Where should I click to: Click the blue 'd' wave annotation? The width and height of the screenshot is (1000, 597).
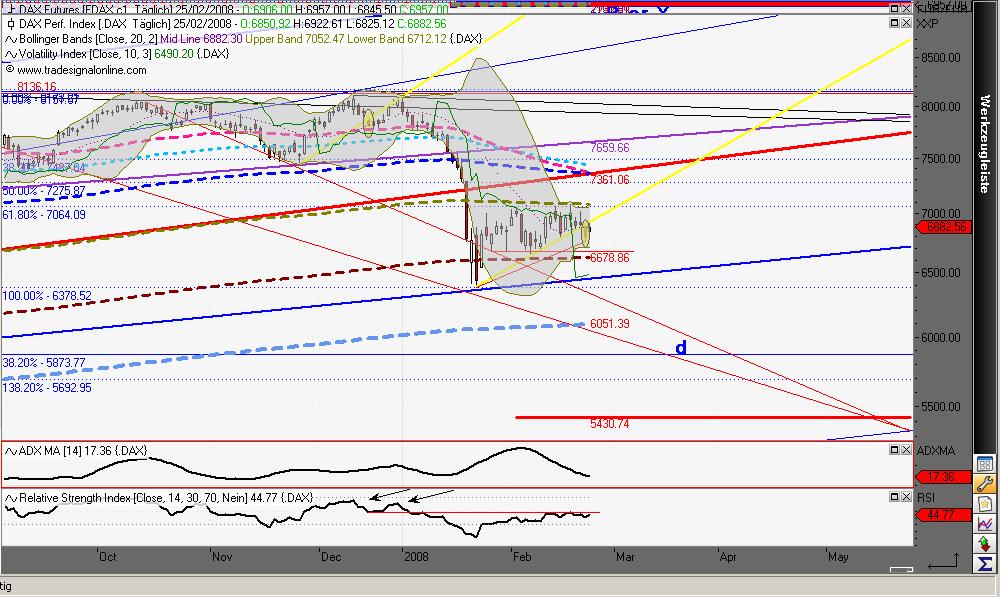(x=681, y=348)
